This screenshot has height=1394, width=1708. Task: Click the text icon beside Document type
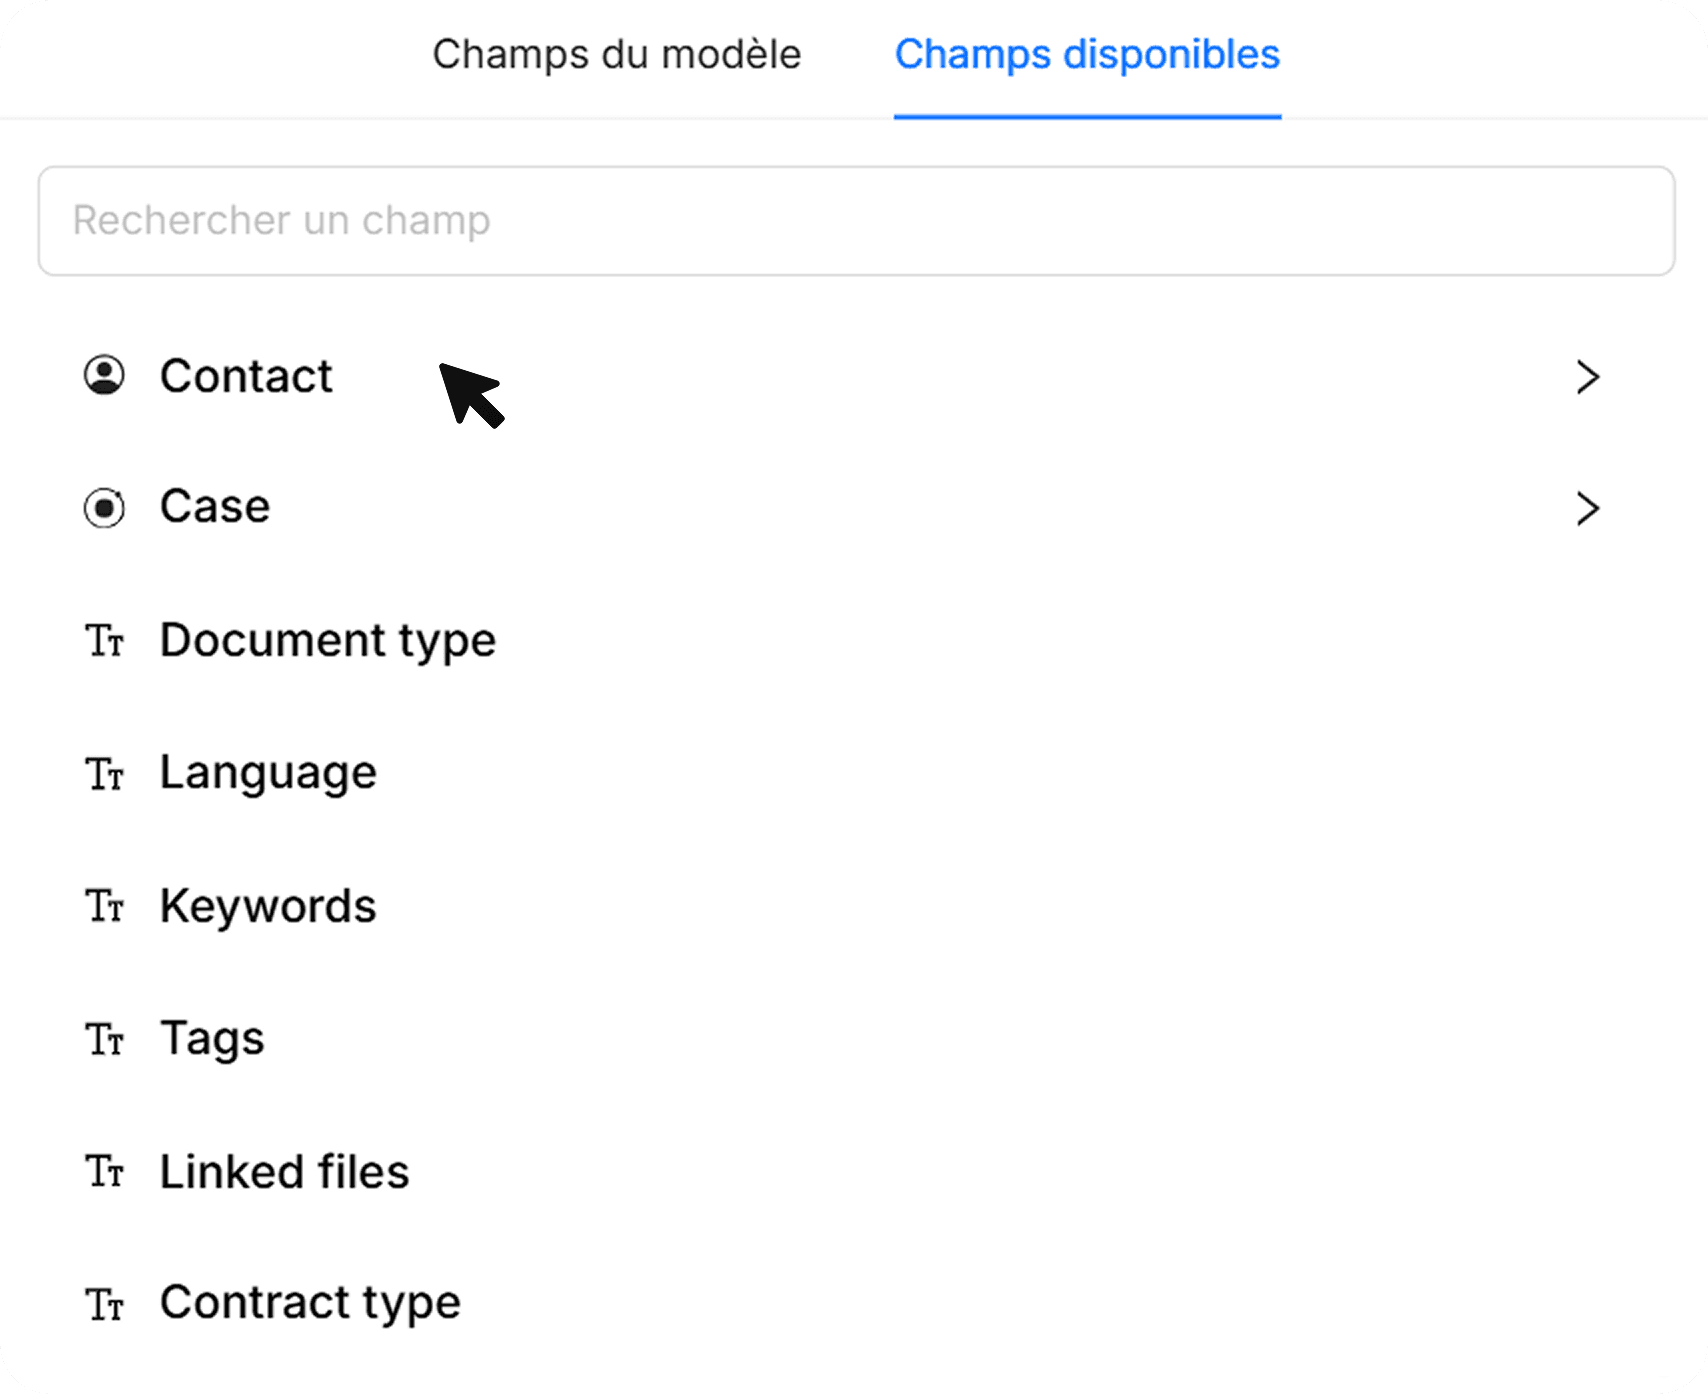click(x=104, y=641)
